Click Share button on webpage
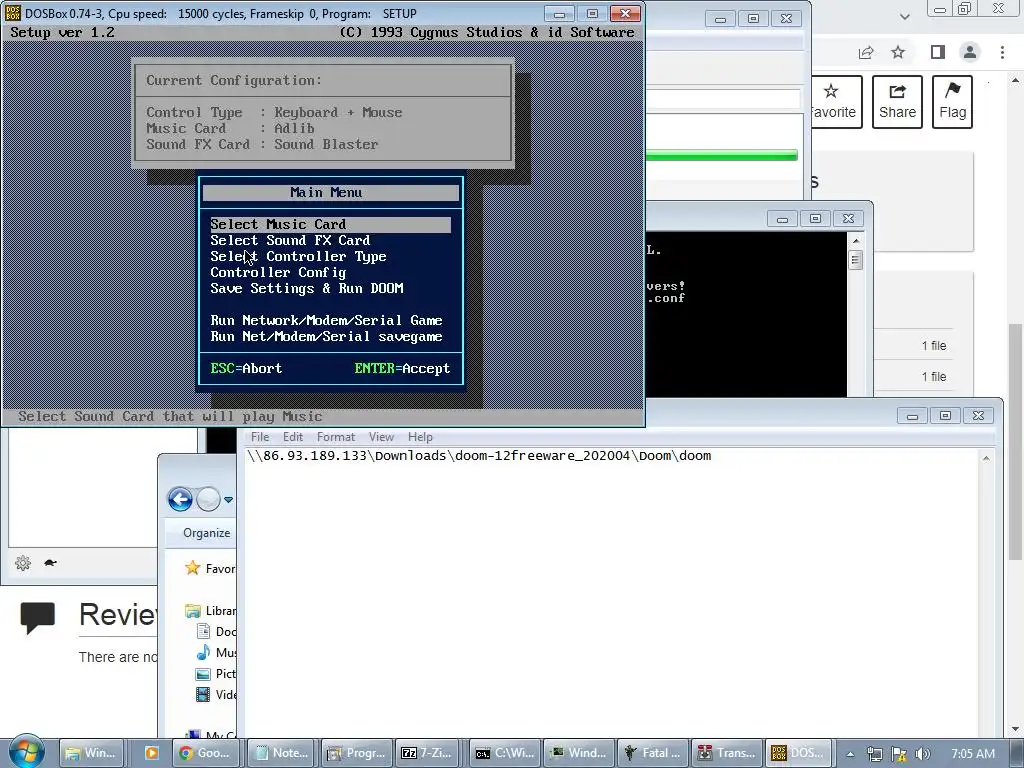Viewport: 1024px width, 768px height. pos(897,102)
